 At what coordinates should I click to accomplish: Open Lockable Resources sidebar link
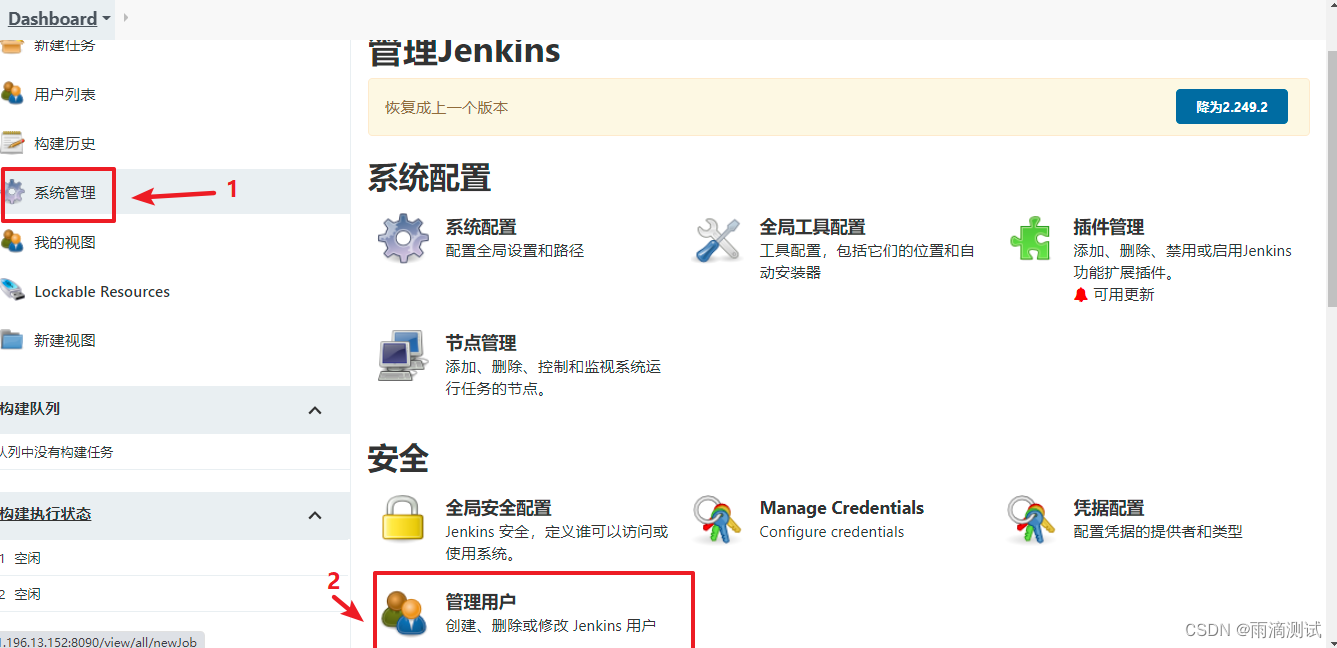[102, 292]
